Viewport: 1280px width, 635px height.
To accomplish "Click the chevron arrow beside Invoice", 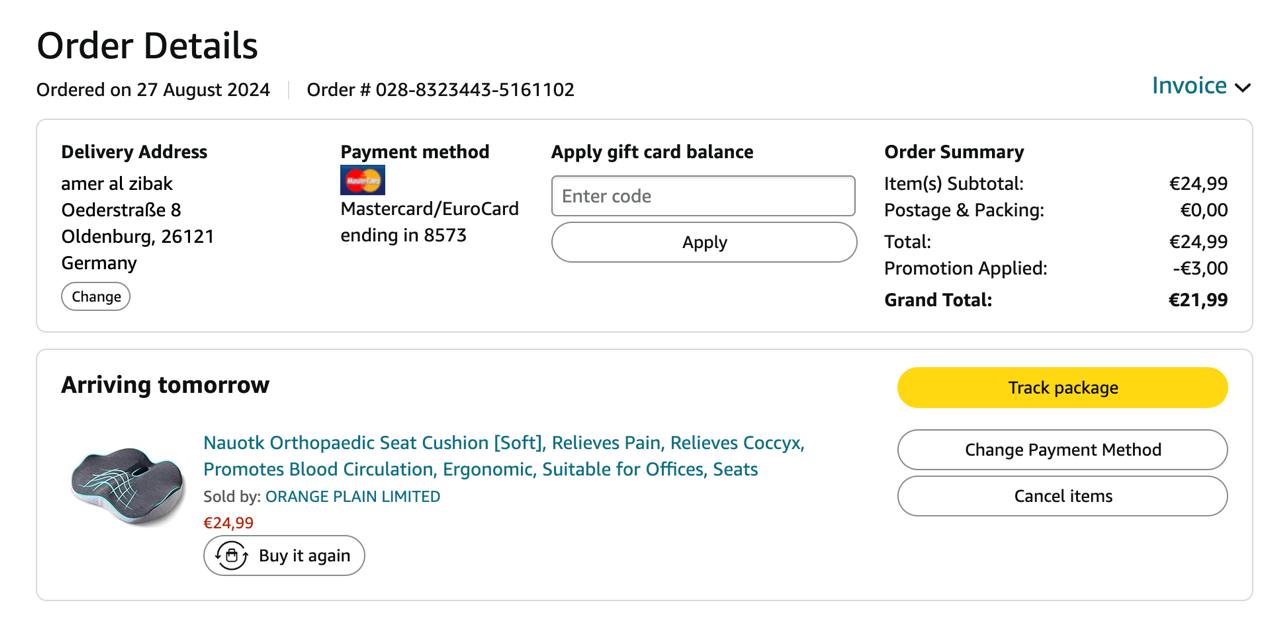I will (x=1243, y=88).
